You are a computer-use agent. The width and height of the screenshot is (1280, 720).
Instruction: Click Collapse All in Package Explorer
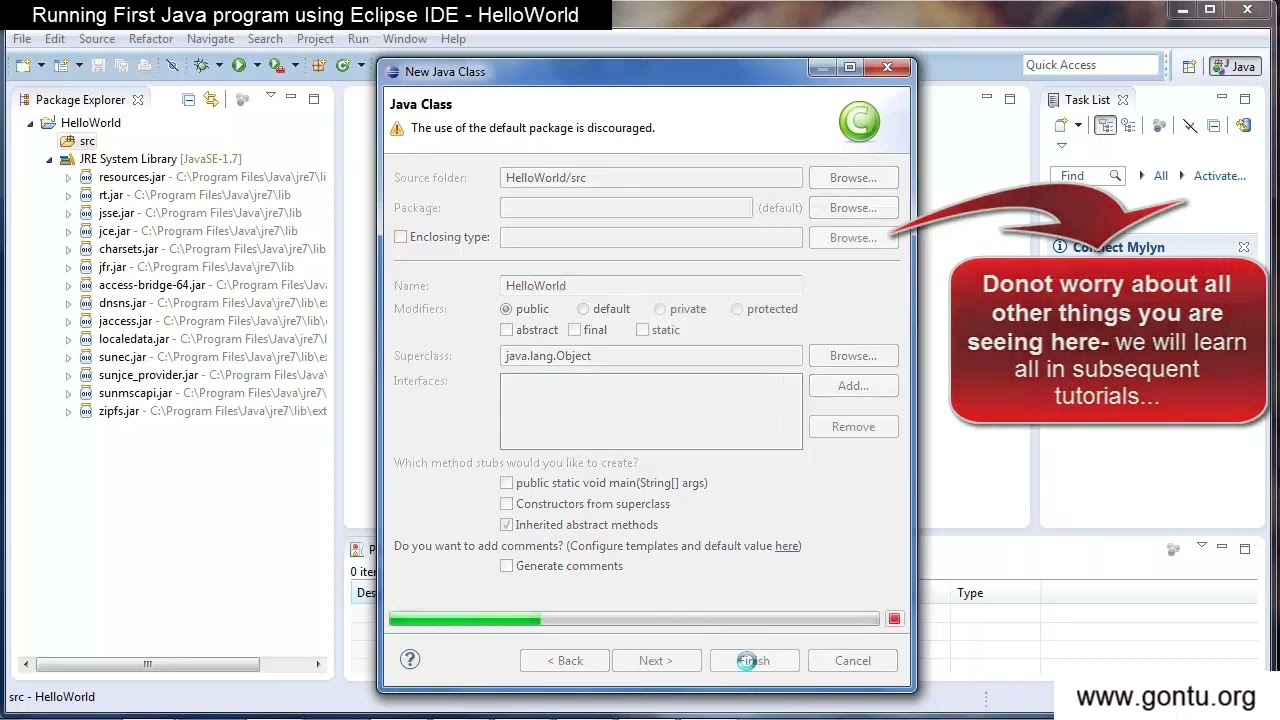coord(188,100)
